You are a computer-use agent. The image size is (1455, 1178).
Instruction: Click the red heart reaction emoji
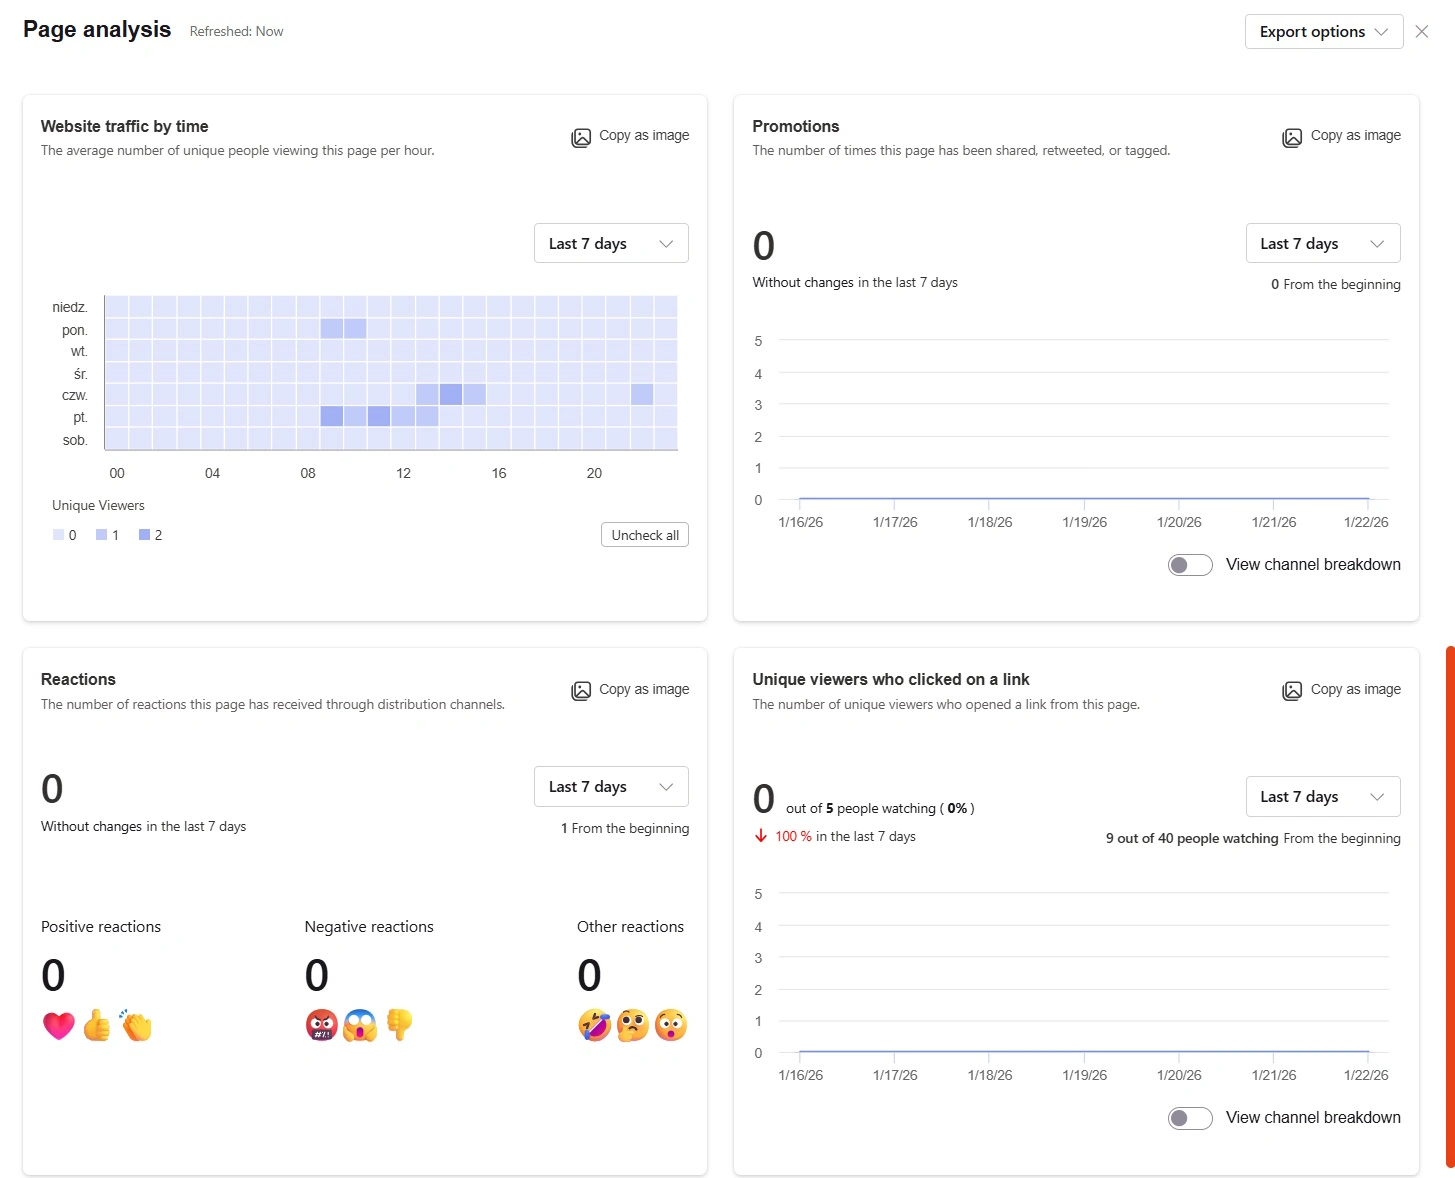tap(59, 1025)
